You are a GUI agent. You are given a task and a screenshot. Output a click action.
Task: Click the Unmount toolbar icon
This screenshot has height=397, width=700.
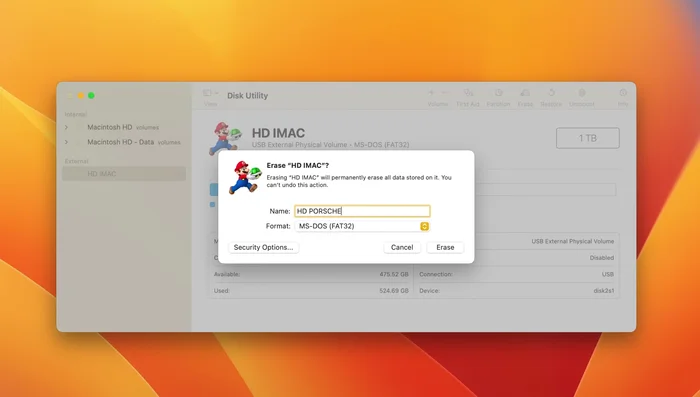pyautogui.click(x=582, y=93)
